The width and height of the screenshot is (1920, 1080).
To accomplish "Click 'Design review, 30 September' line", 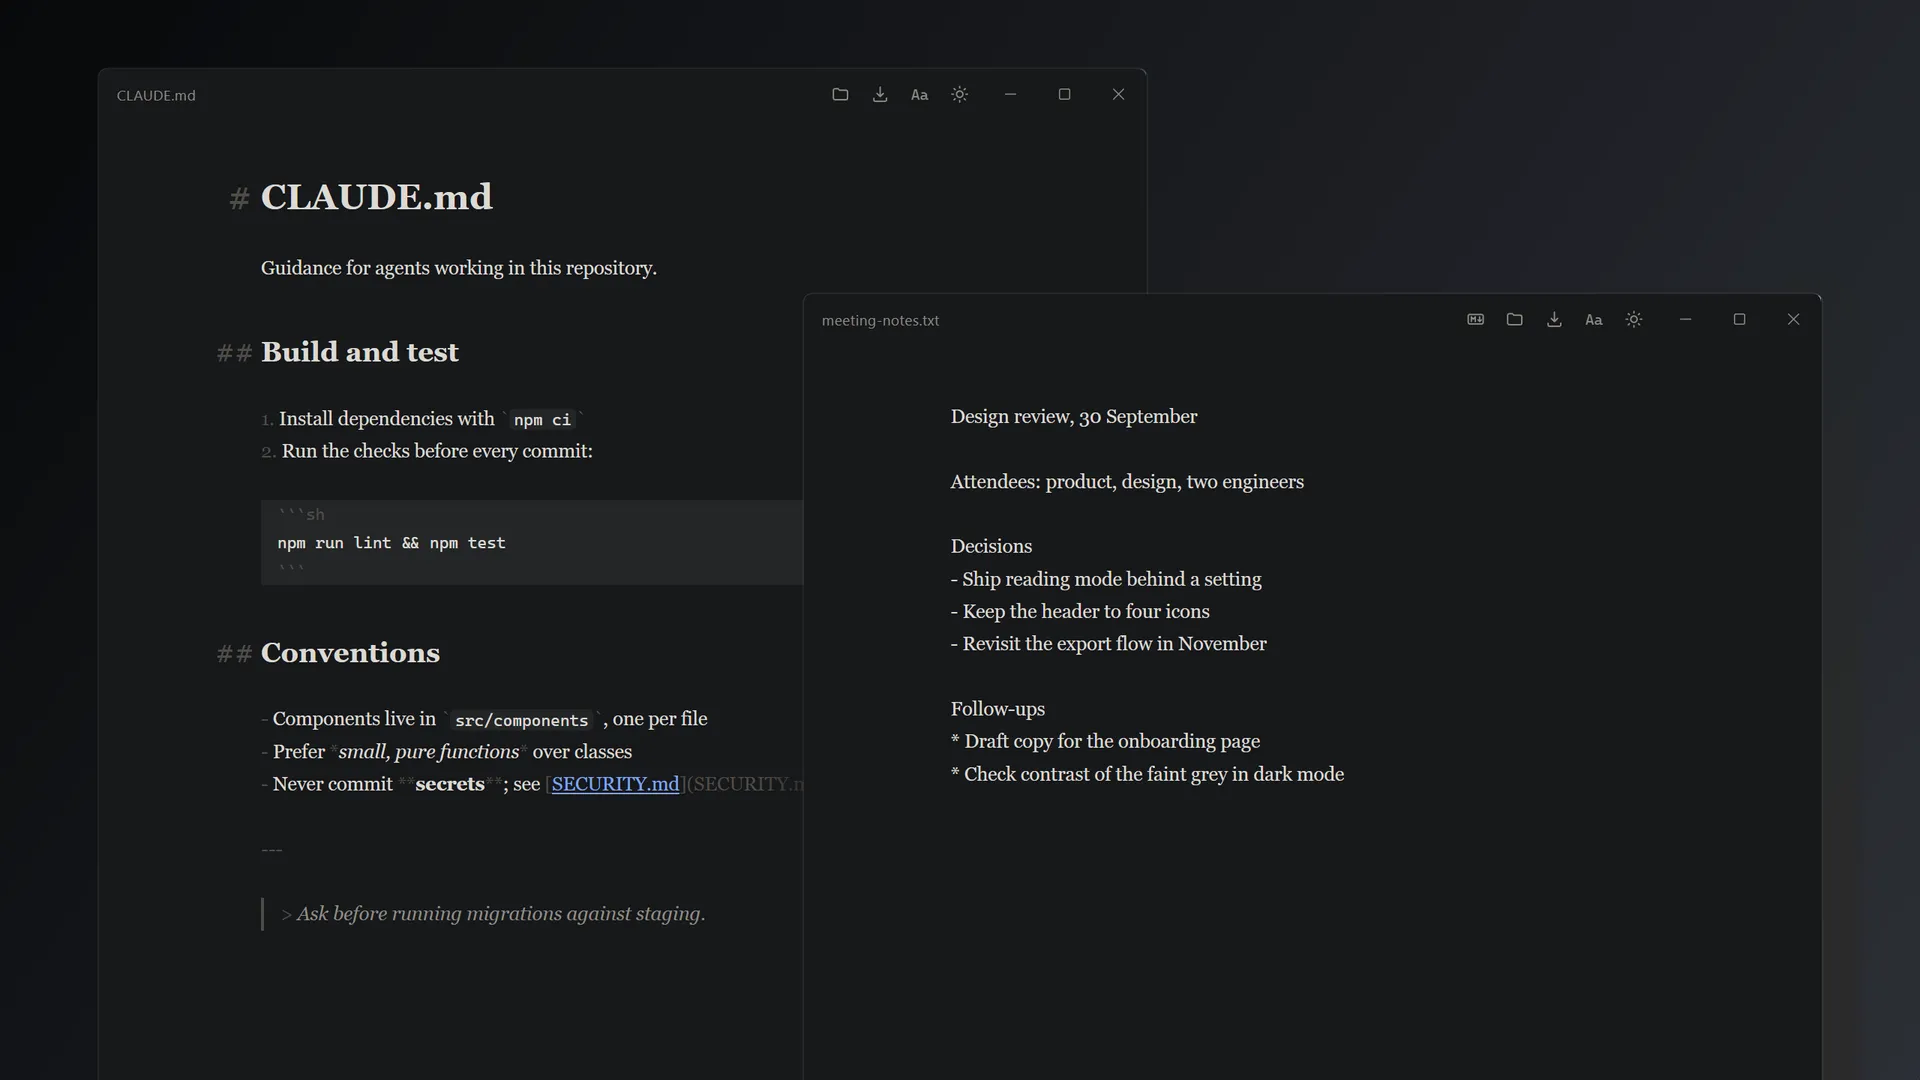I will 1073,417.
